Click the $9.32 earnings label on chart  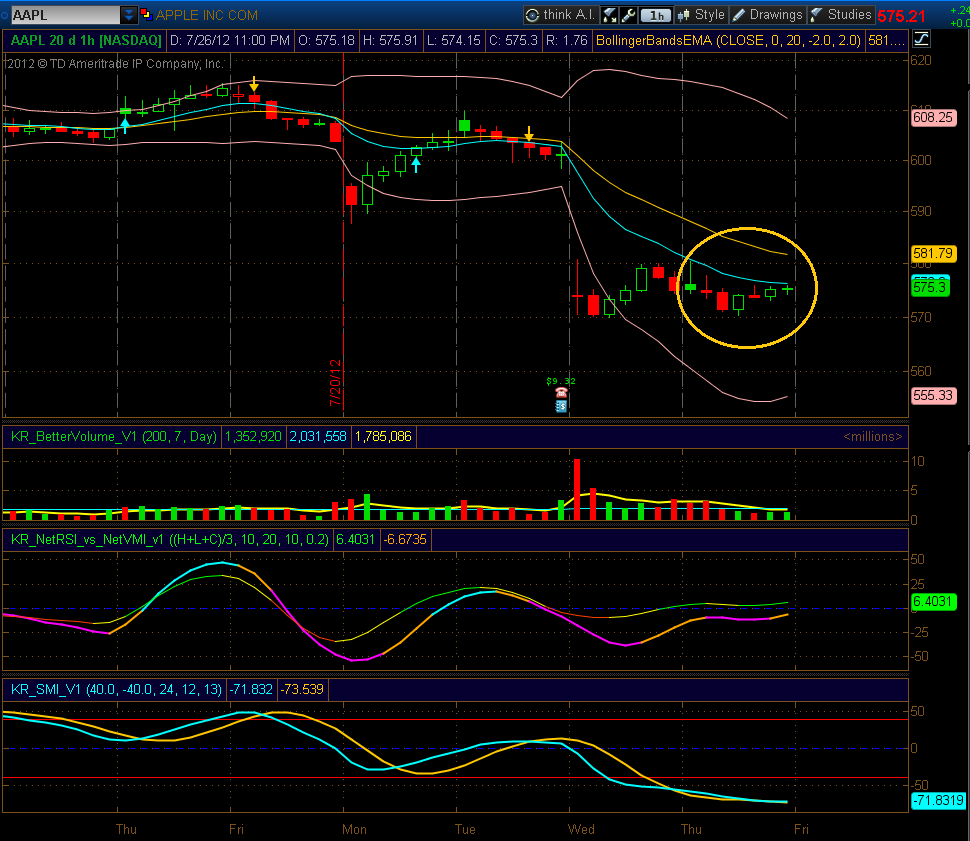tap(561, 381)
